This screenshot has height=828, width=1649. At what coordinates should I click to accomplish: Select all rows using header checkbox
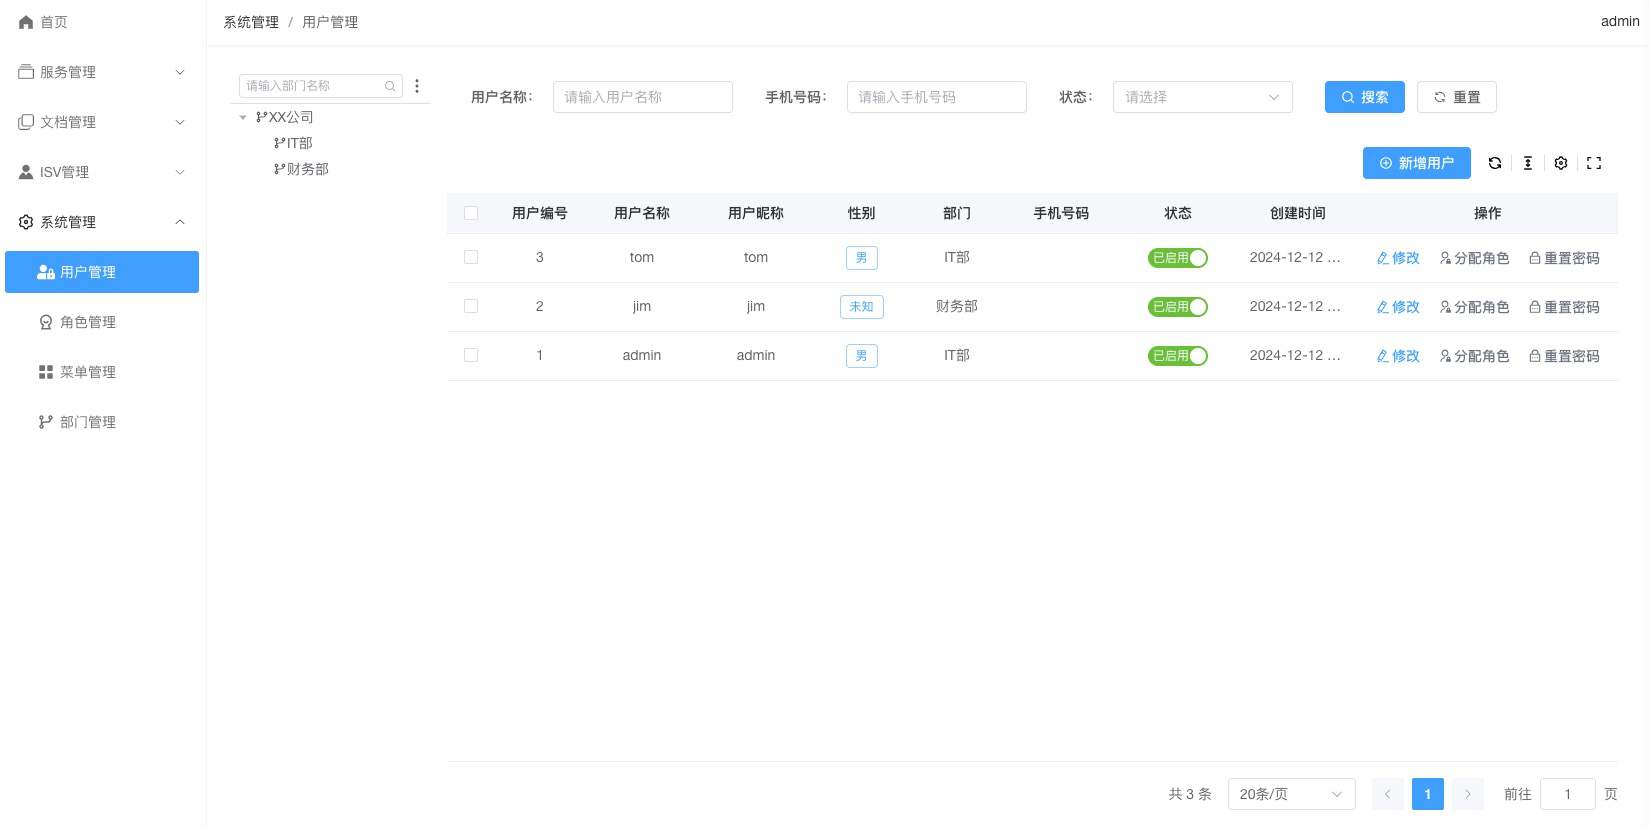tap(471, 213)
